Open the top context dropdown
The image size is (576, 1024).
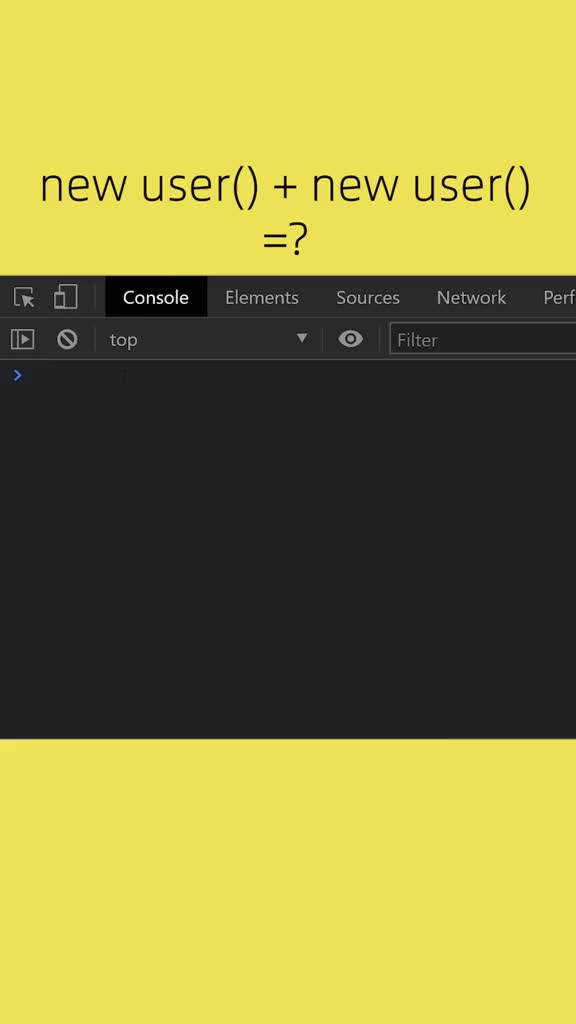(x=208, y=340)
